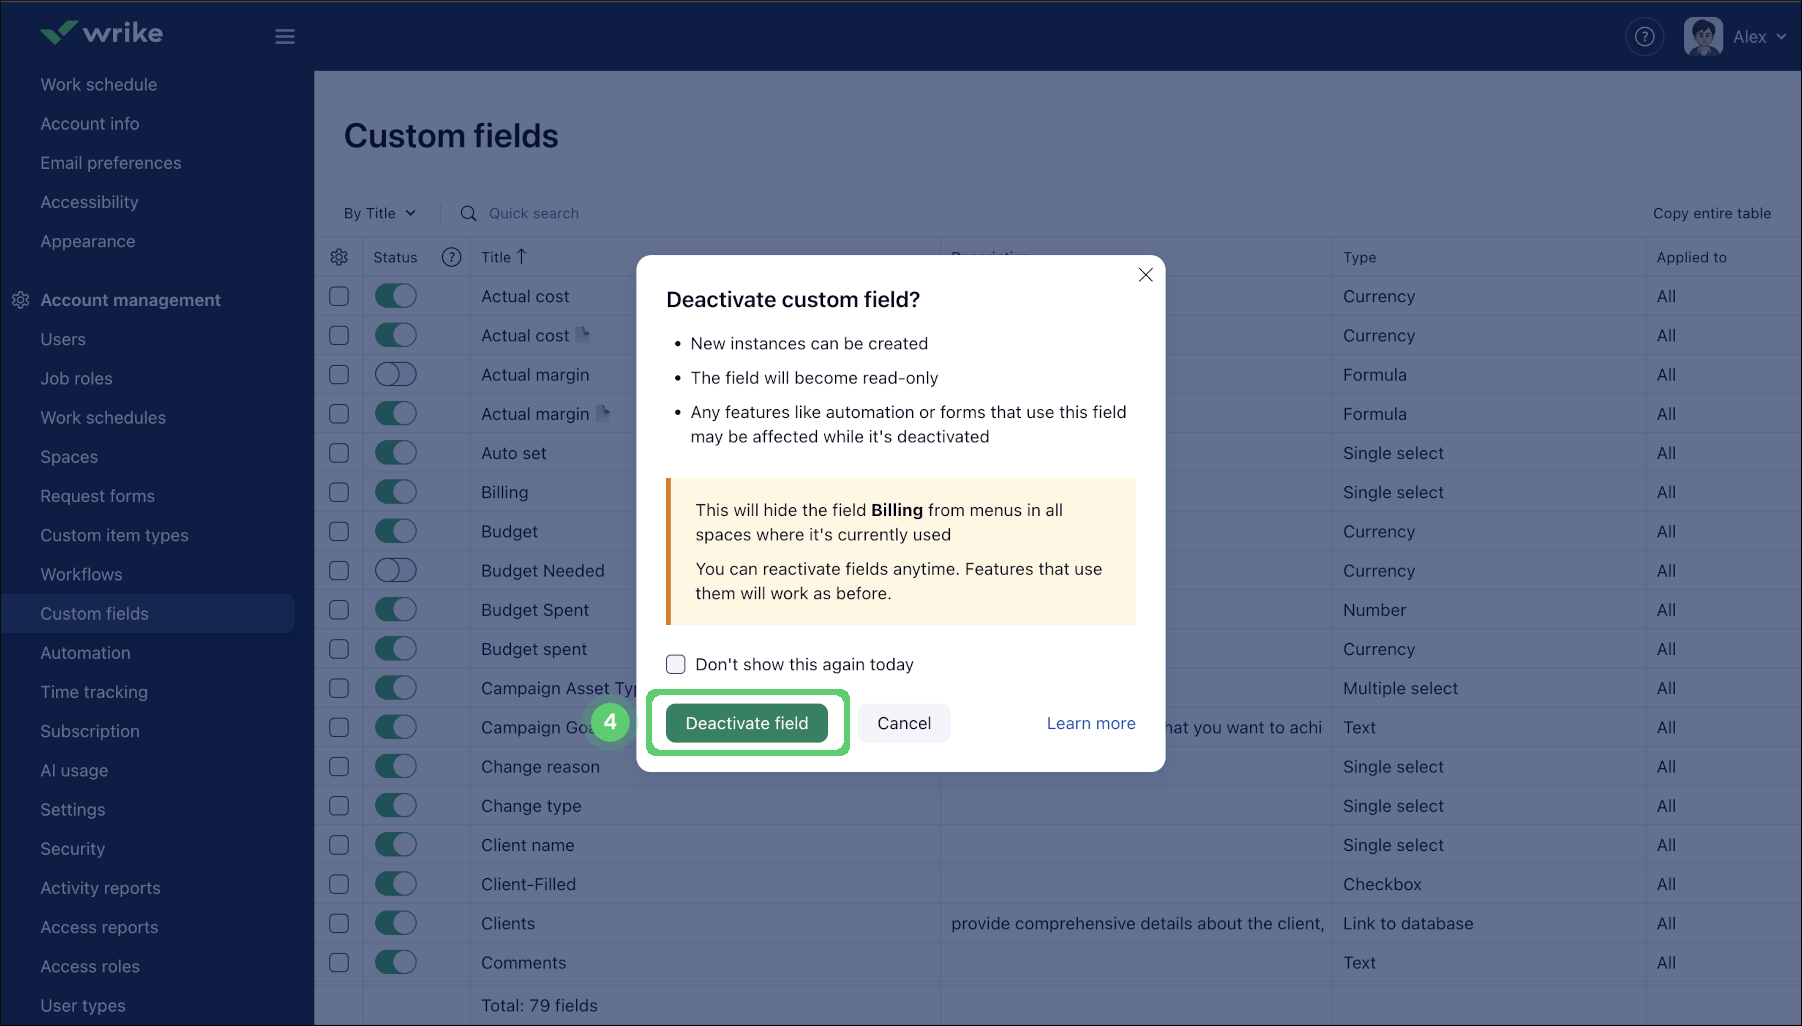Viewport: 1802px width, 1026px height.
Task: Click the Checkbox type cell
Action: click(x=1382, y=884)
